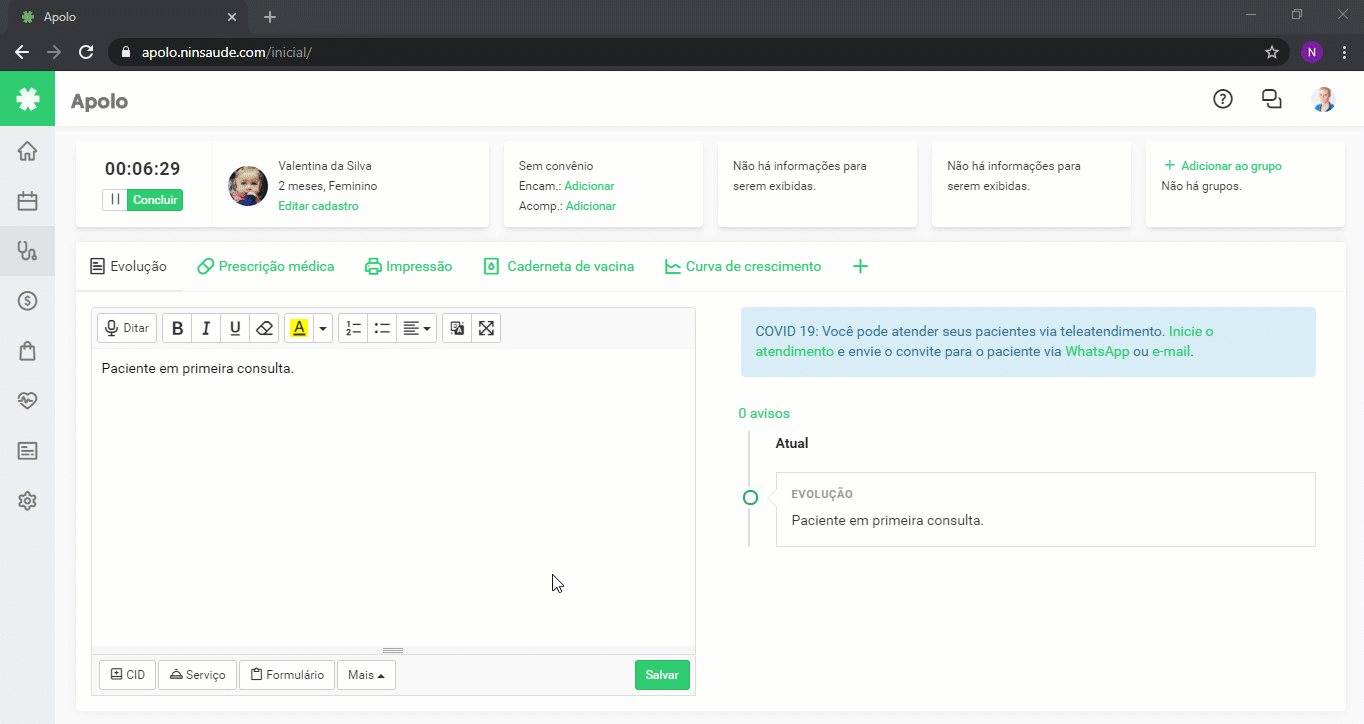Switch to the Caderneta de vacina tab
Viewport: 1364px width, 724px height.
(x=559, y=266)
